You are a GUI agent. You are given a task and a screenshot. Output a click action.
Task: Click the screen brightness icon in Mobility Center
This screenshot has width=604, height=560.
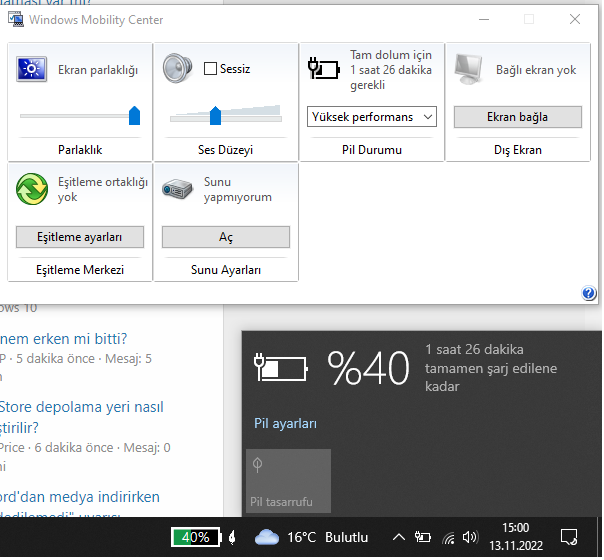32,69
